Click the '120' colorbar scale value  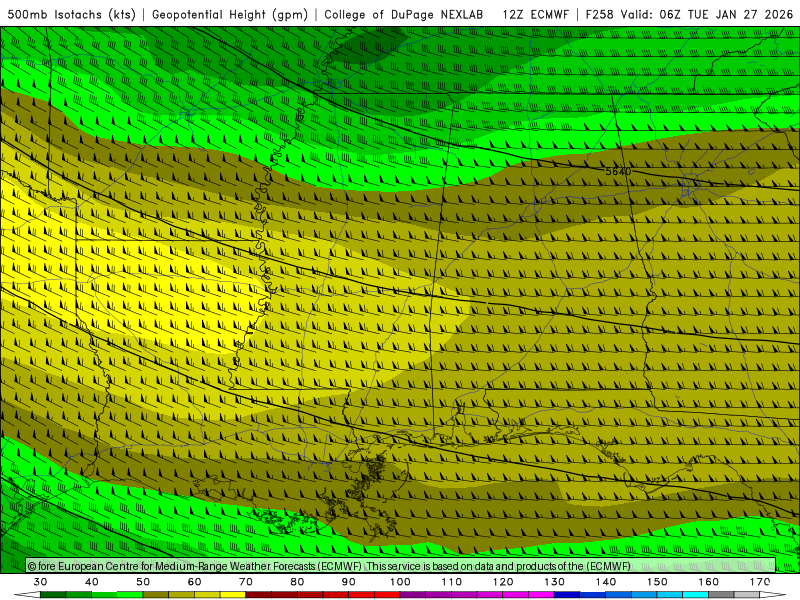tap(503, 582)
